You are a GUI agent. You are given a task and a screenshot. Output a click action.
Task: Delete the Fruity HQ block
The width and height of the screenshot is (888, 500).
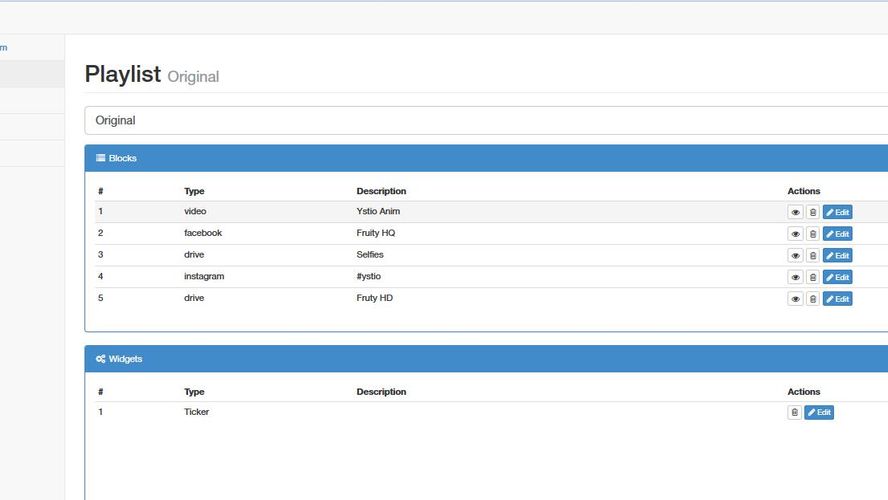pos(813,234)
